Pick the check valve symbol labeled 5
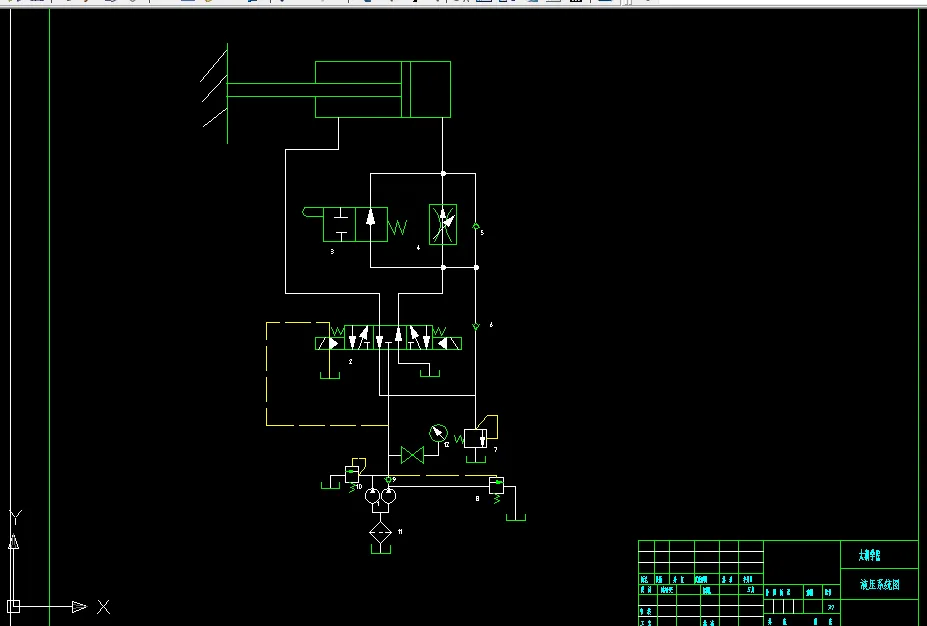Viewport: 927px width, 626px height. [x=475, y=226]
